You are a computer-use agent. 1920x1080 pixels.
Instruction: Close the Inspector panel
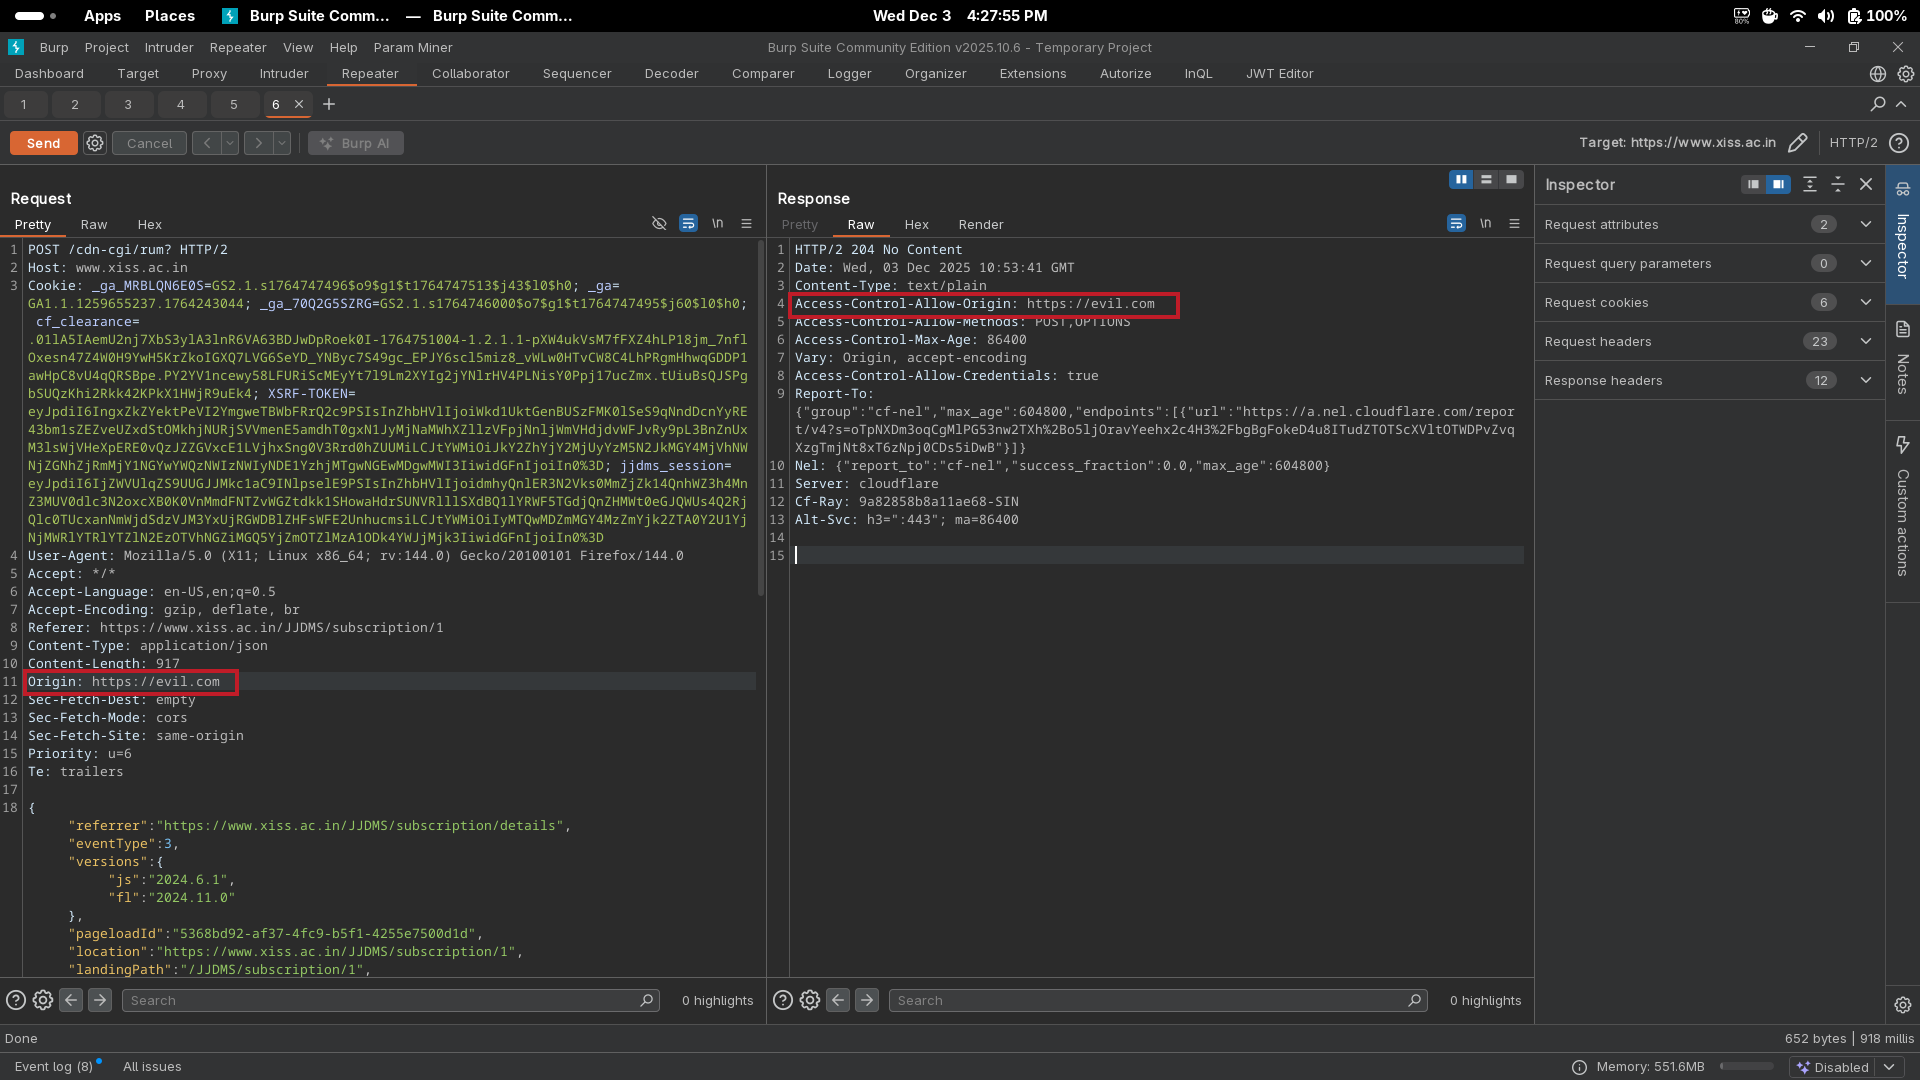(x=1866, y=184)
